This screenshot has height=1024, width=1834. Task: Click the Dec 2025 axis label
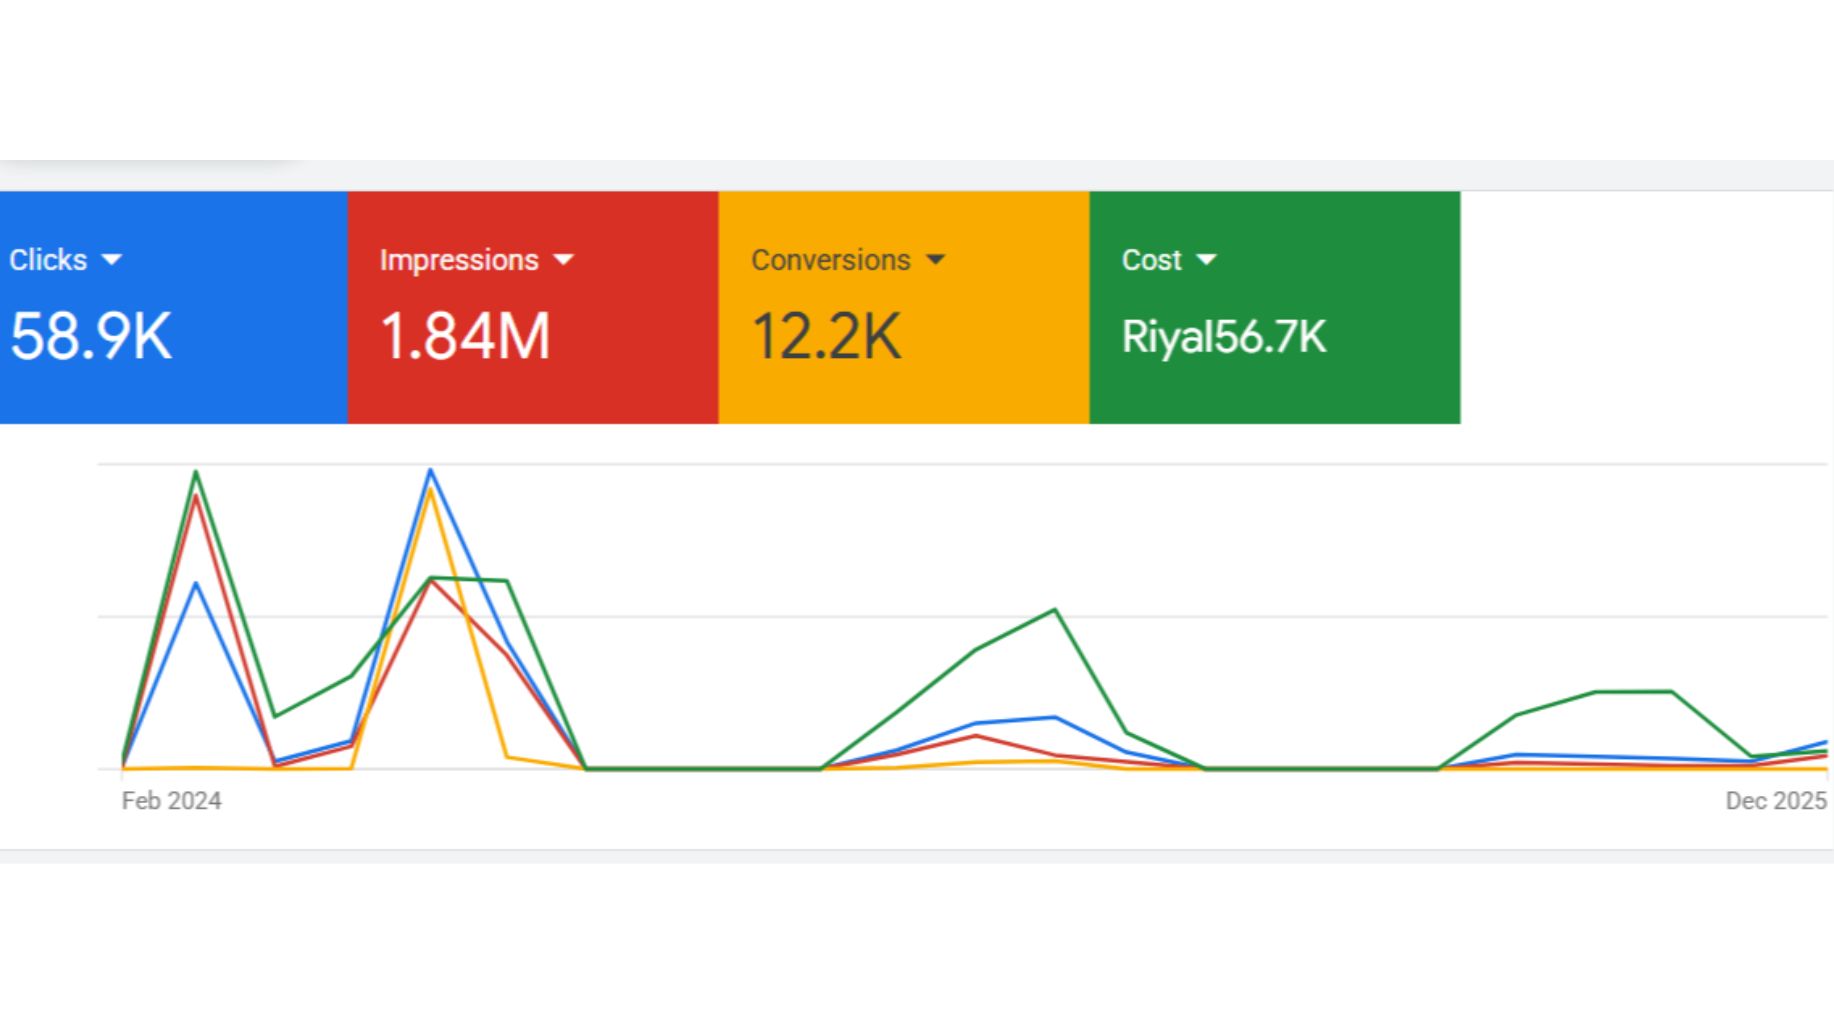coord(1775,801)
